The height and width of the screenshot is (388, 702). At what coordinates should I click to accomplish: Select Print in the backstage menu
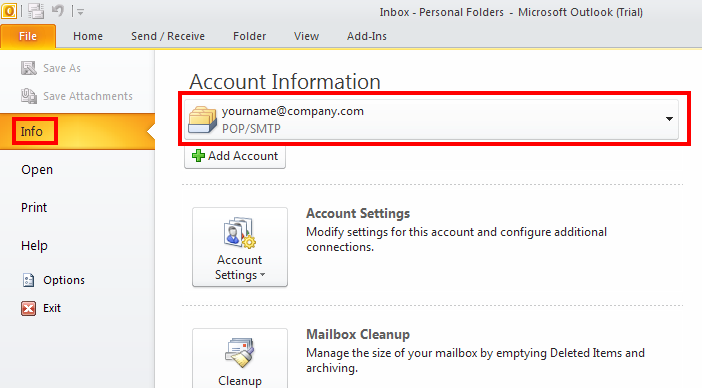(34, 208)
